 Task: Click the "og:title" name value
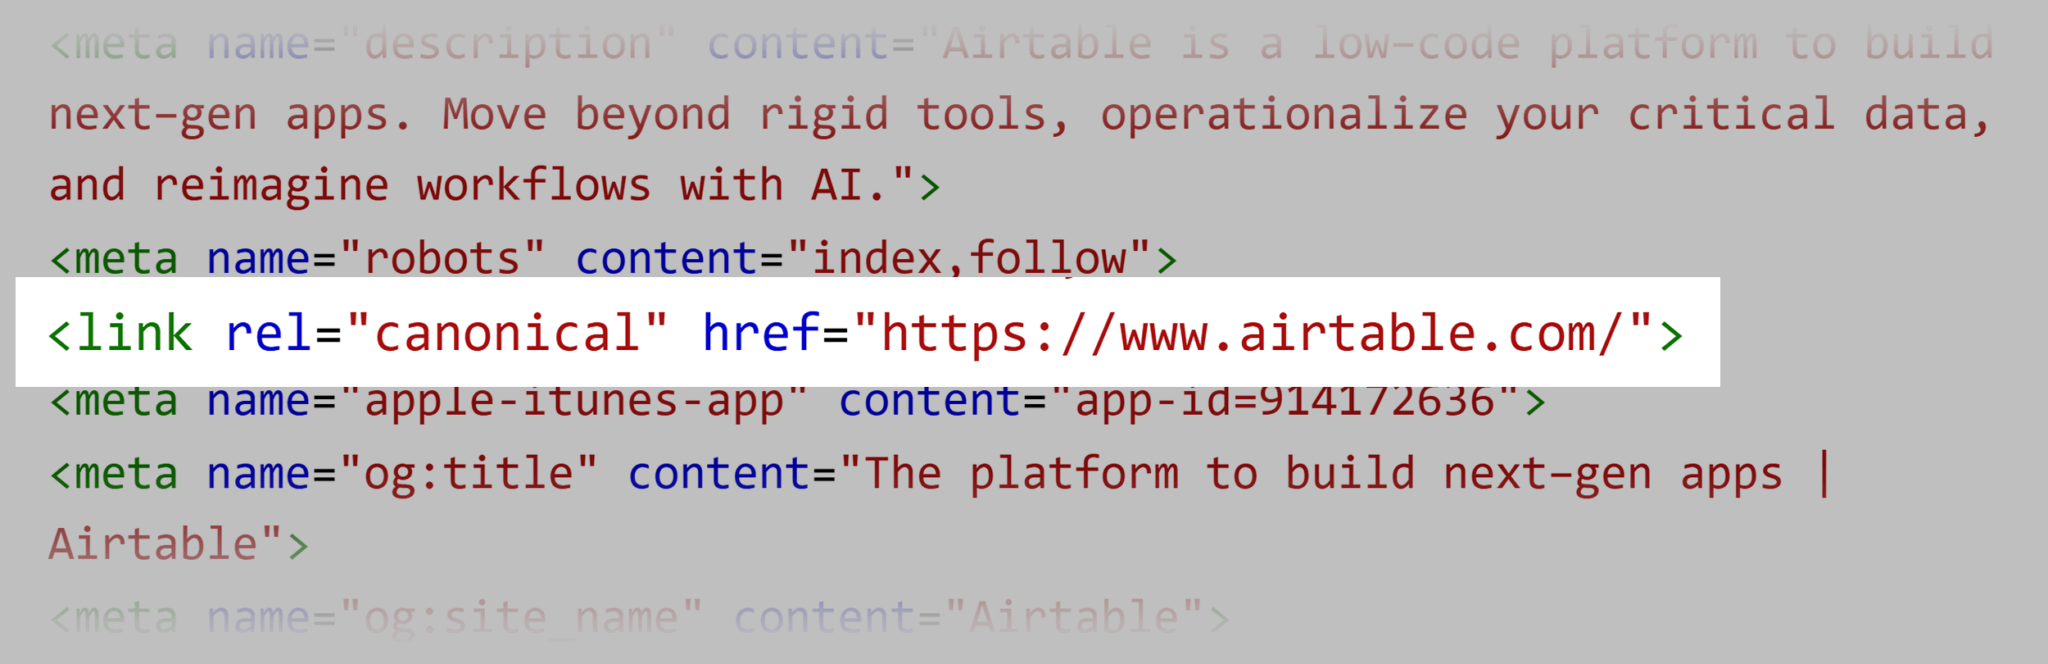[x=468, y=474]
